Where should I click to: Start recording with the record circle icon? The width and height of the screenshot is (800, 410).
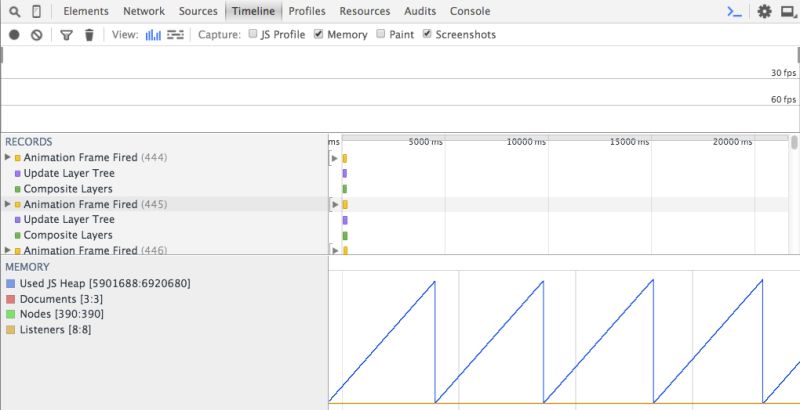[14, 35]
